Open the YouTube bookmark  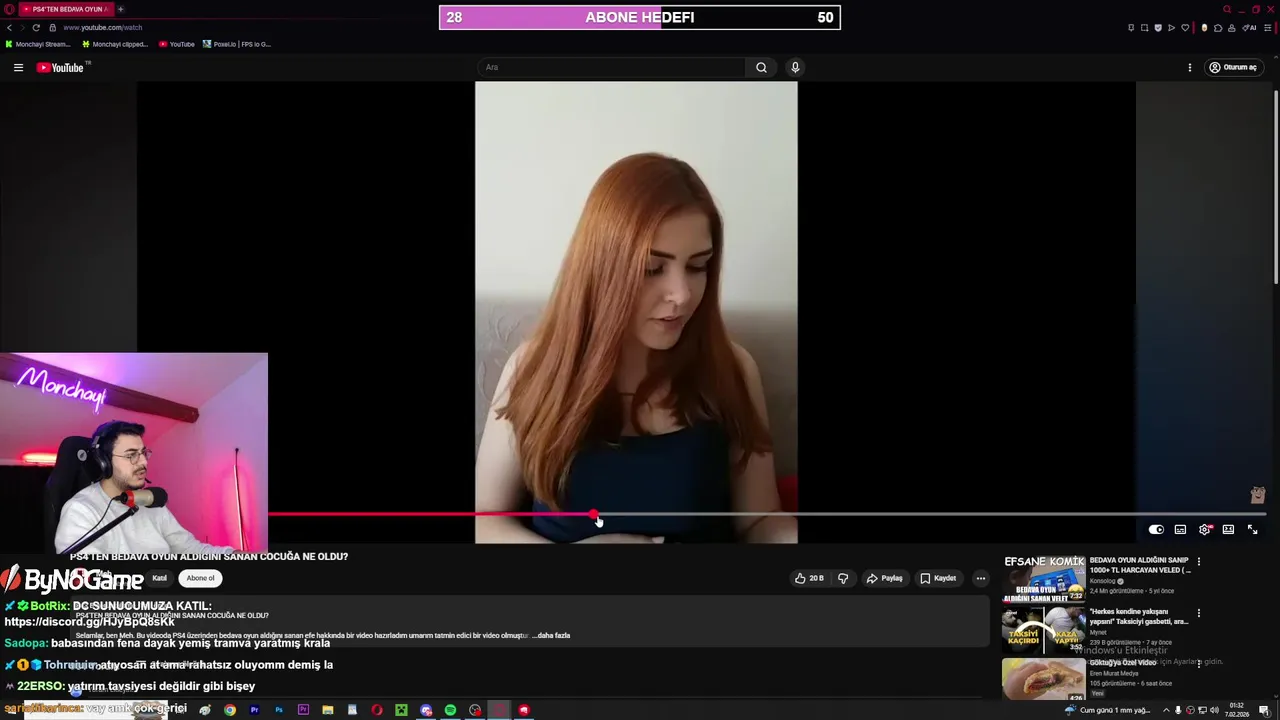[x=177, y=44]
